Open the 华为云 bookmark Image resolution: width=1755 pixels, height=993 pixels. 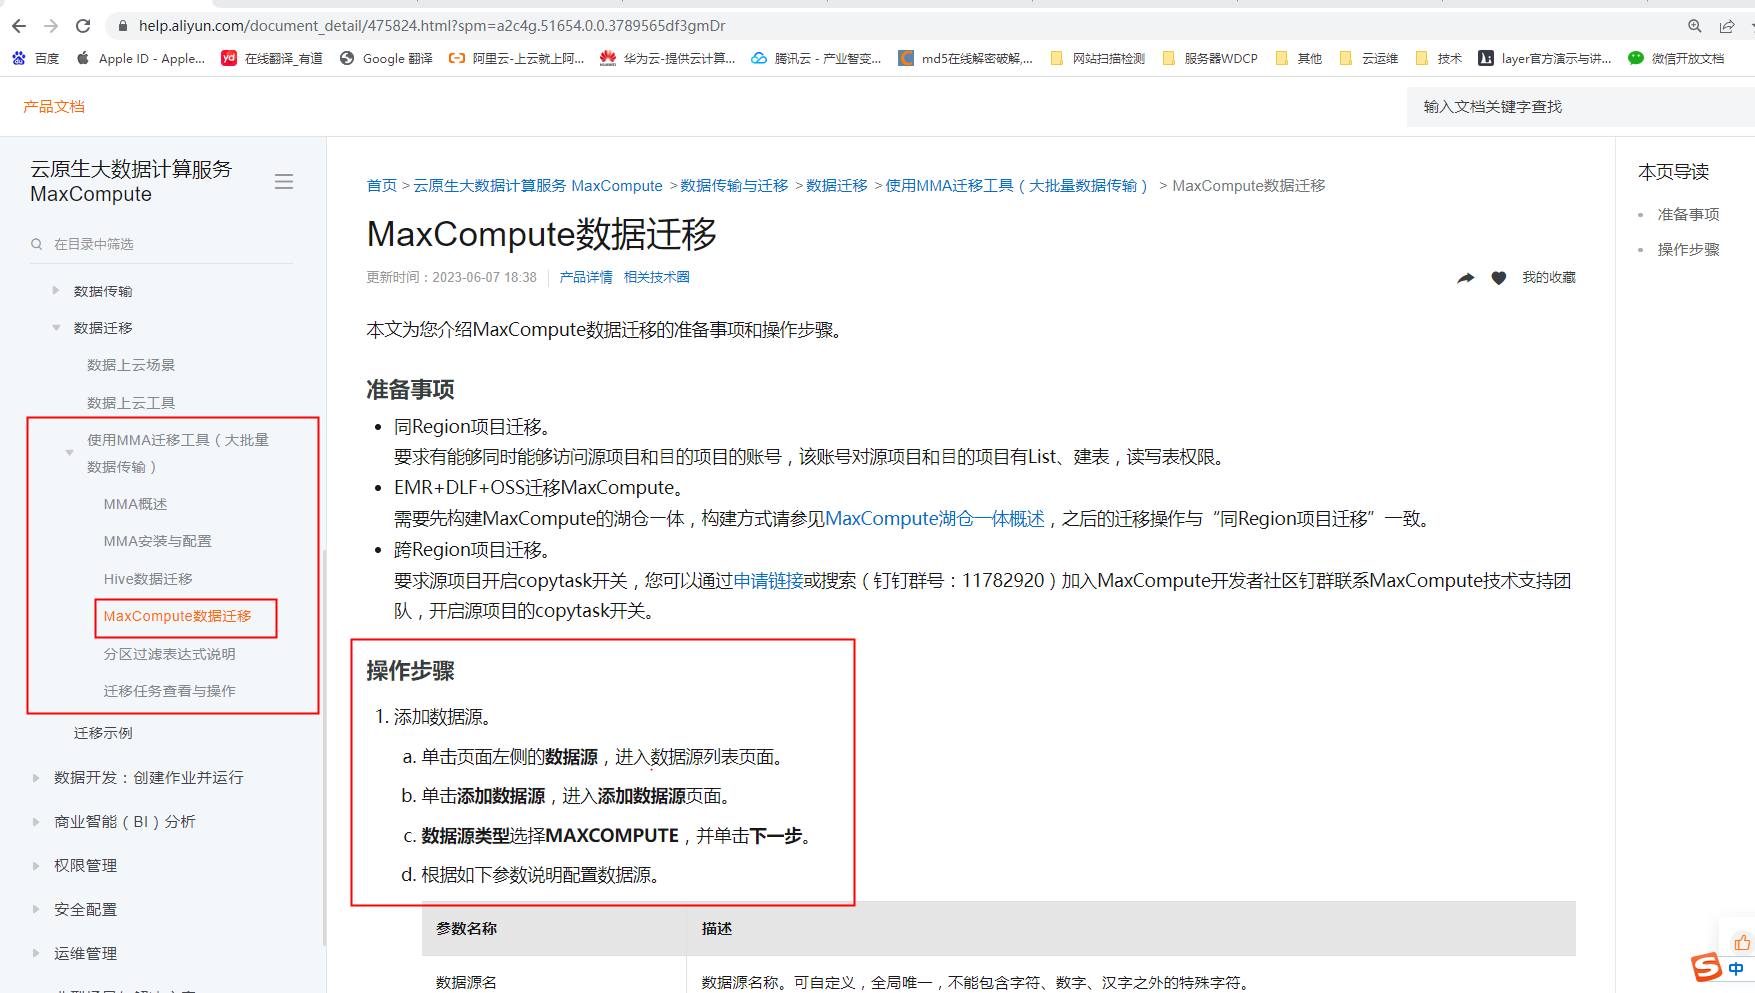click(668, 59)
